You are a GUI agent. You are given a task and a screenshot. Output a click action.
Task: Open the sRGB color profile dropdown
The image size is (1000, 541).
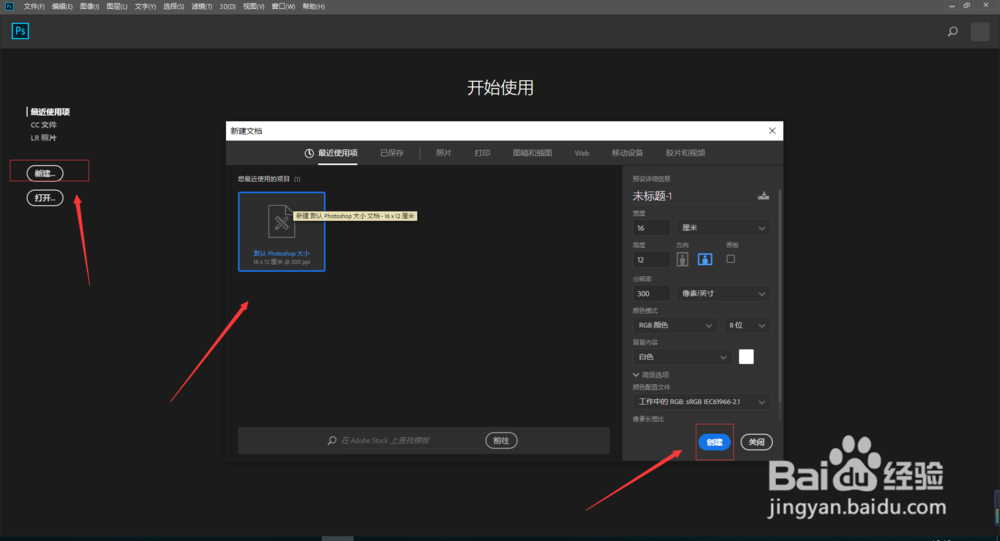tap(701, 402)
